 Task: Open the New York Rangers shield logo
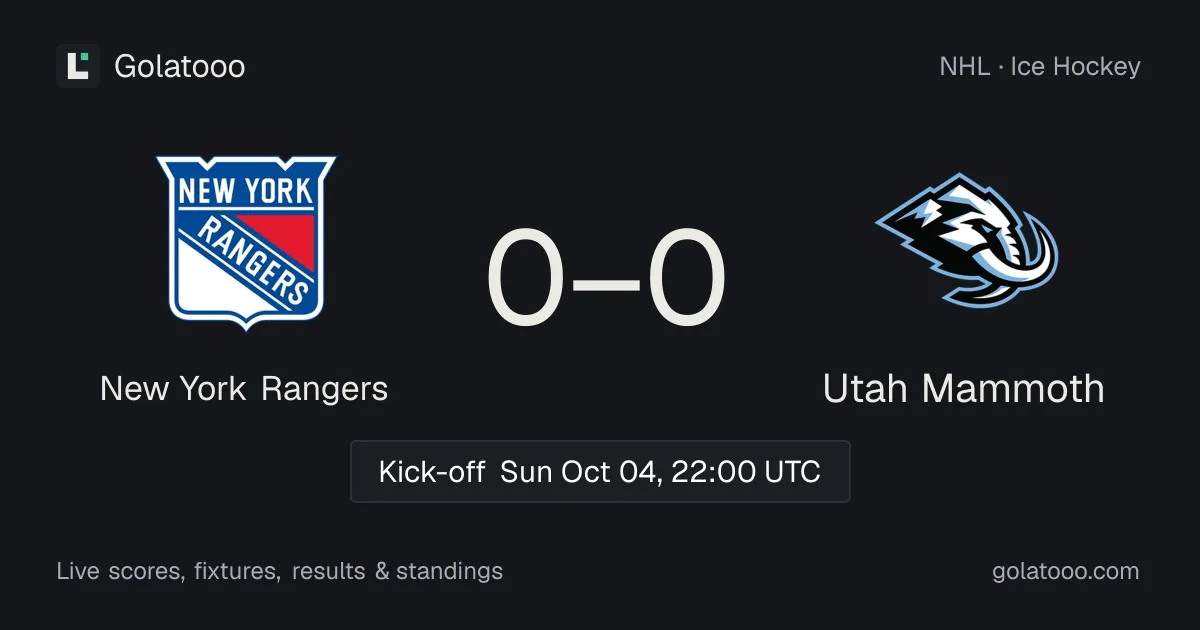(x=246, y=242)
